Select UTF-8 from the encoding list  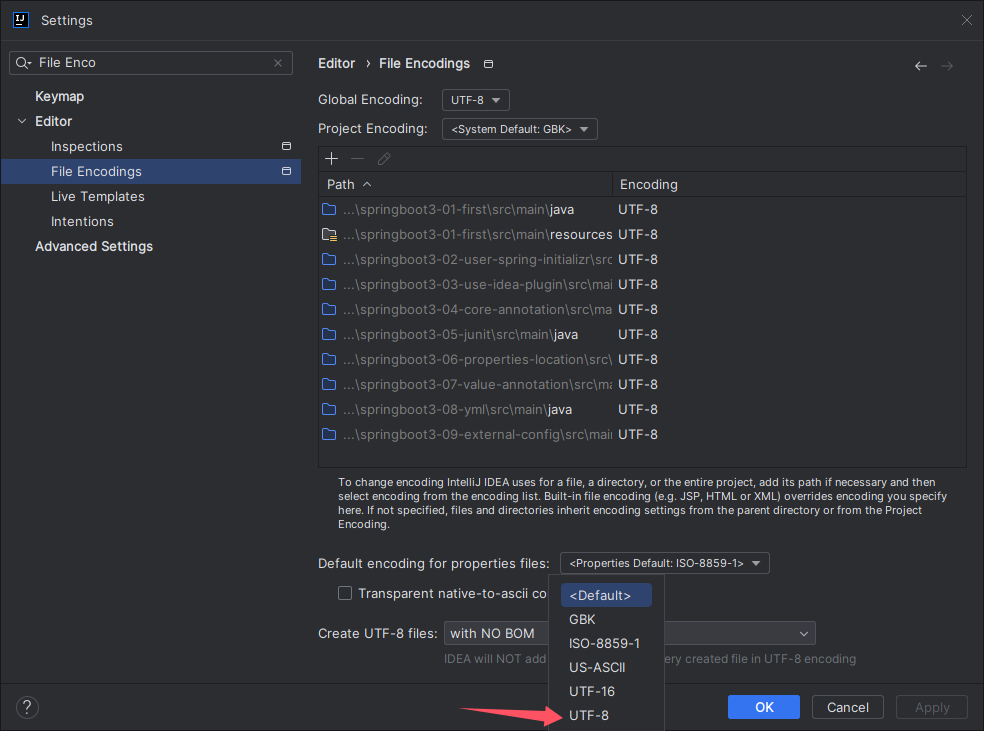point(588,715)
